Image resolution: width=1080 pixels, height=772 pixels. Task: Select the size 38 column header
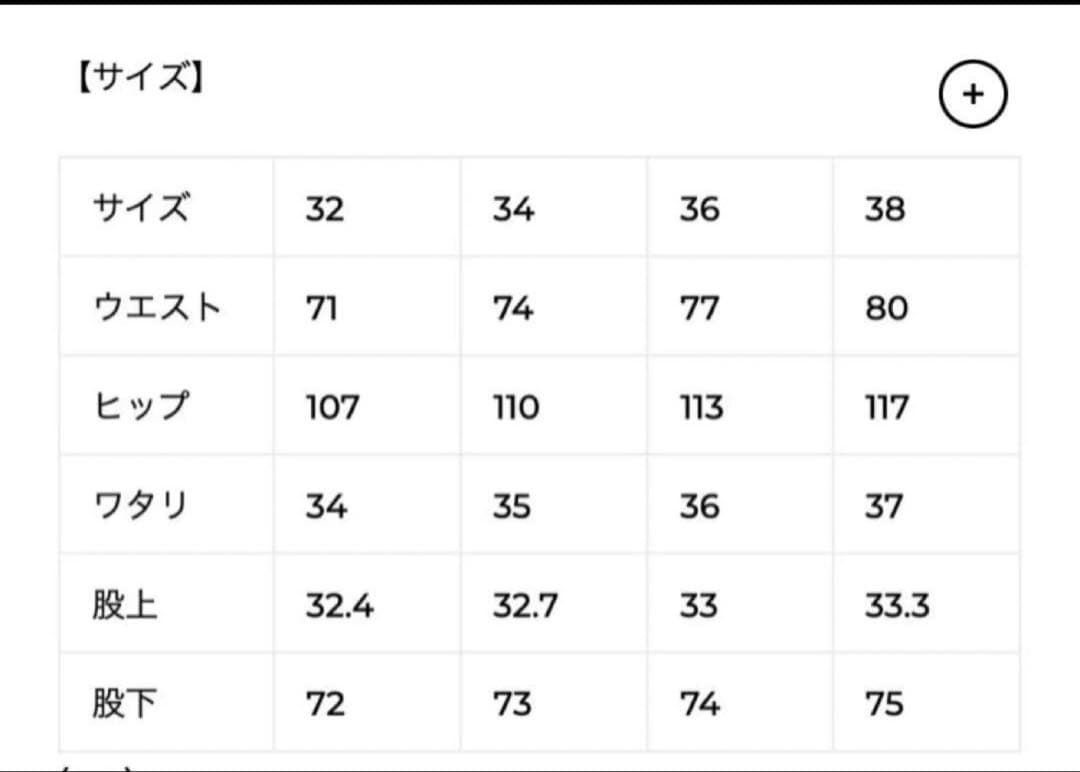click(885, 209)
